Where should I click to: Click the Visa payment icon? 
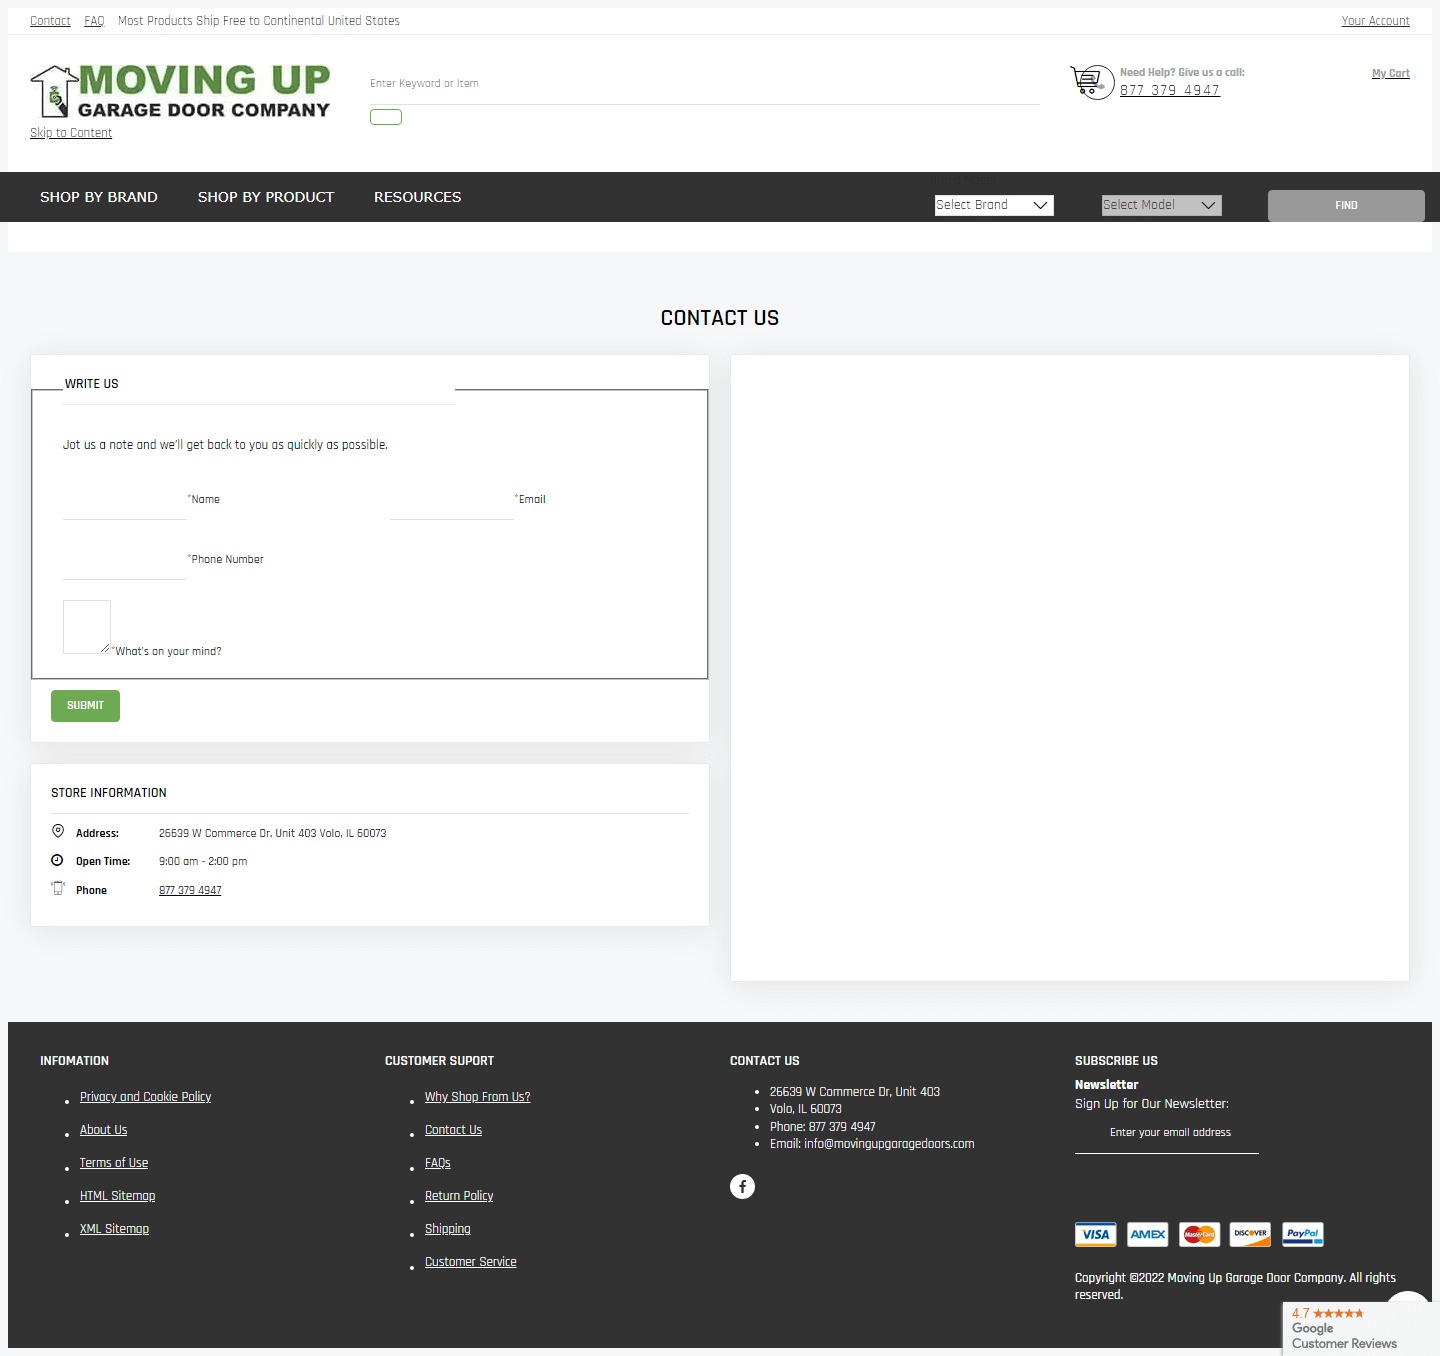tap(1095, 1234)
